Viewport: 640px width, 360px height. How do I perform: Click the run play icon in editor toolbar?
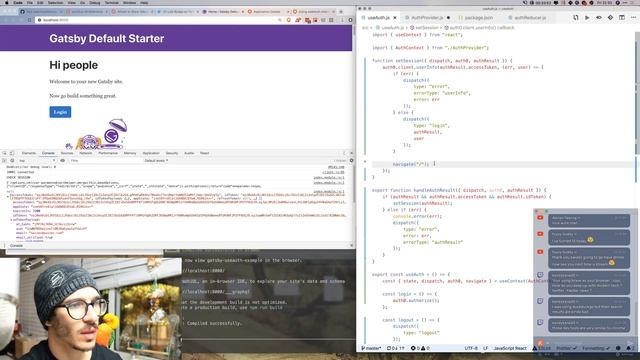pyautogui.click(x=587, y=18)
